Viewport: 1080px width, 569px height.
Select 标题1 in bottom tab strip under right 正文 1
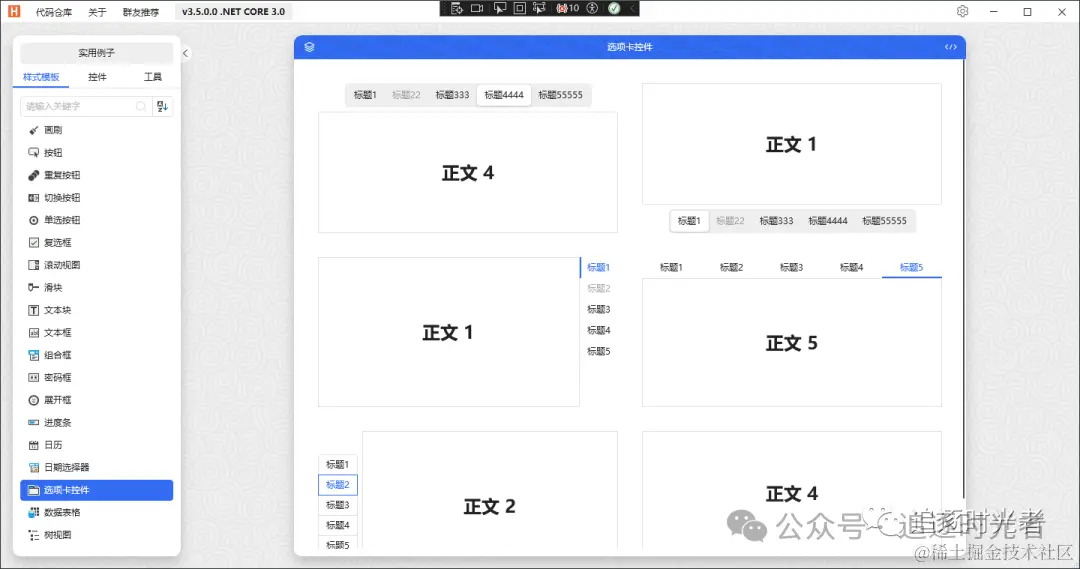689,221
